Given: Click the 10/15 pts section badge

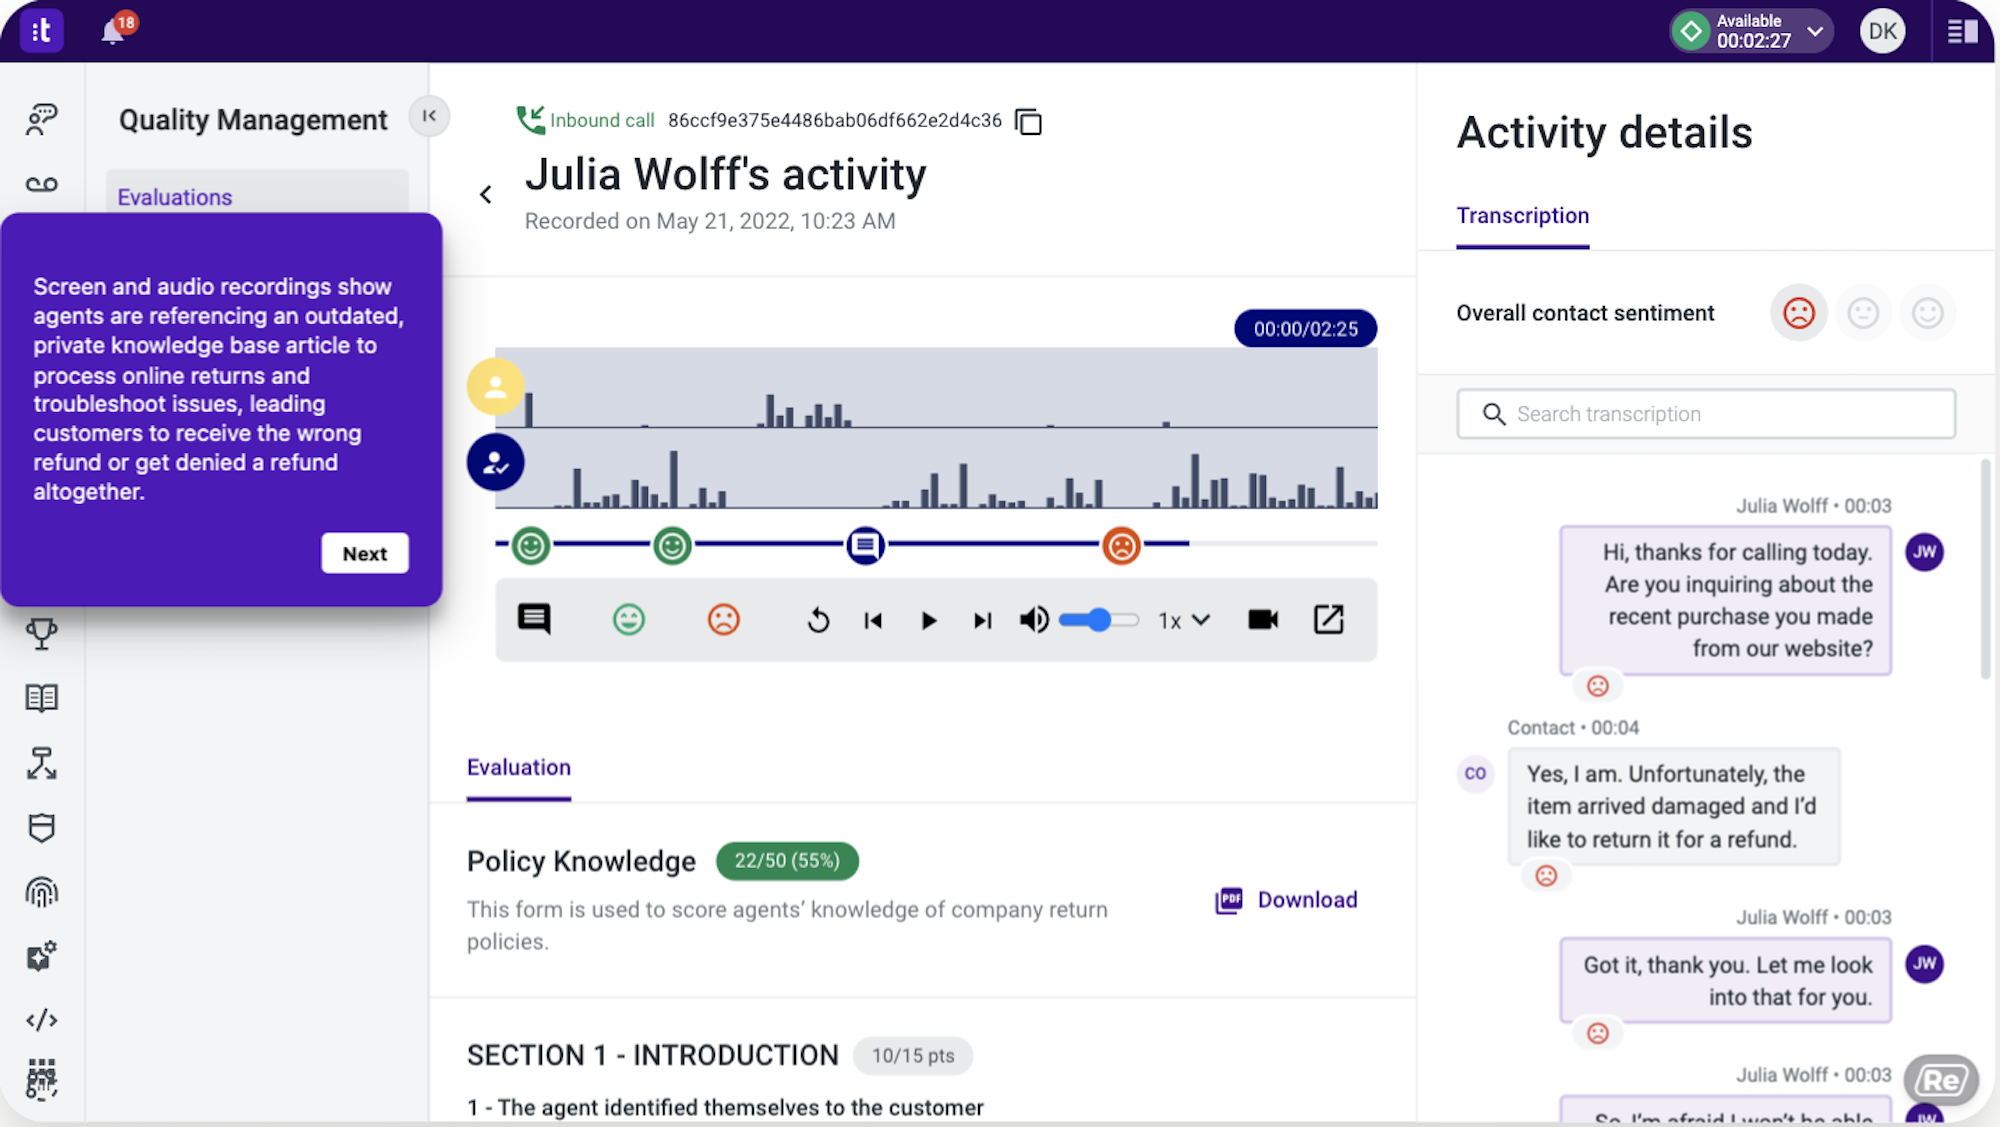Looking at the screenshot, I should pyautogui.click(x=913, y=1056).
